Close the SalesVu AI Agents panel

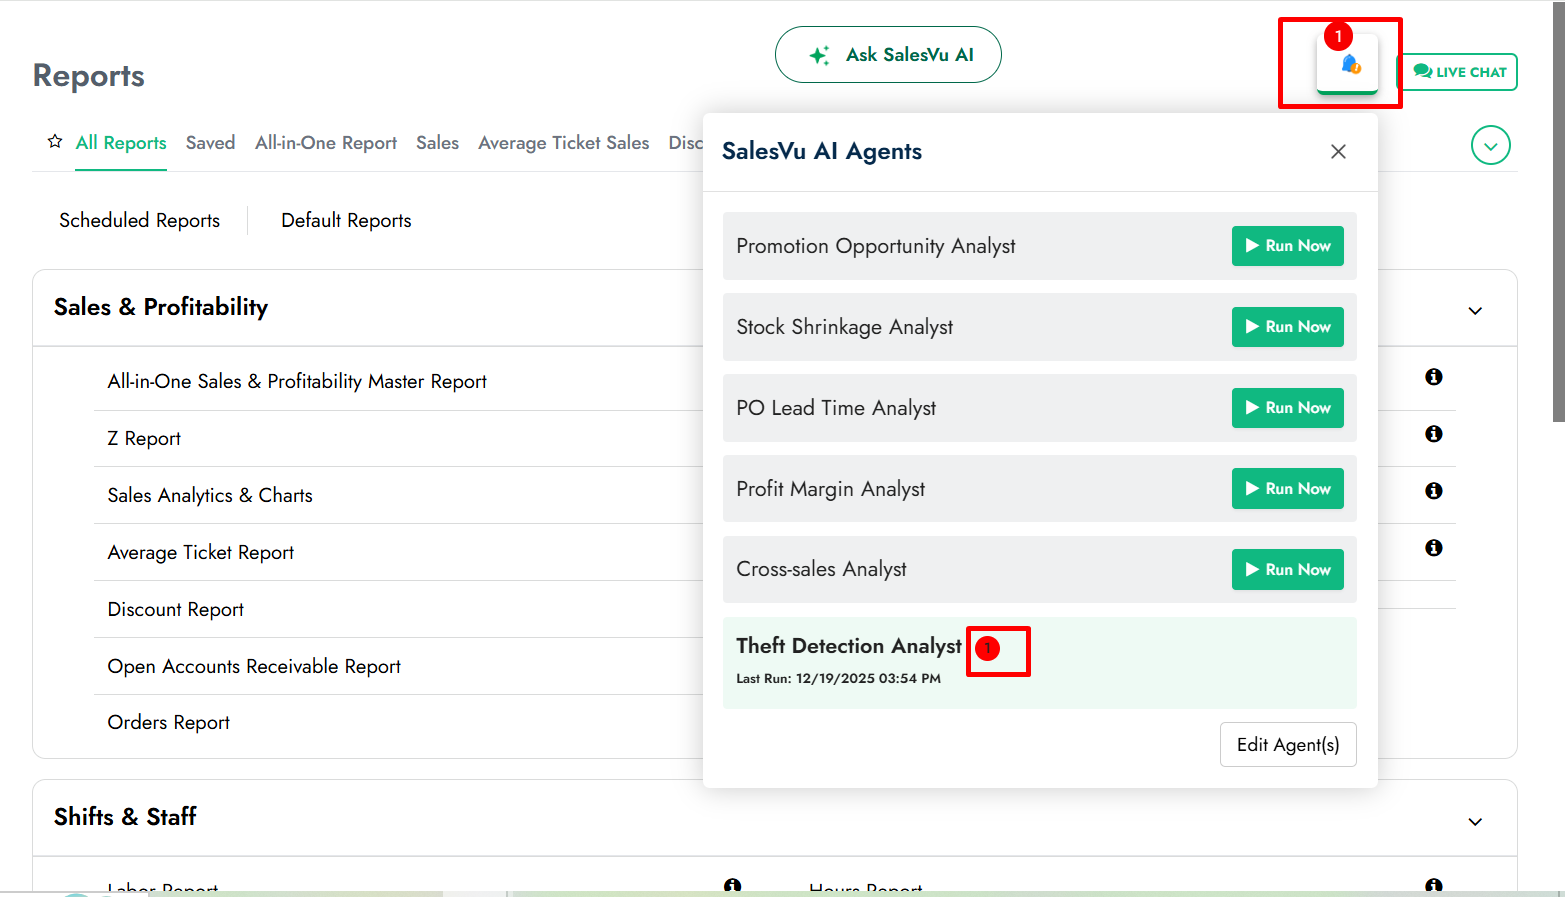1338,152
